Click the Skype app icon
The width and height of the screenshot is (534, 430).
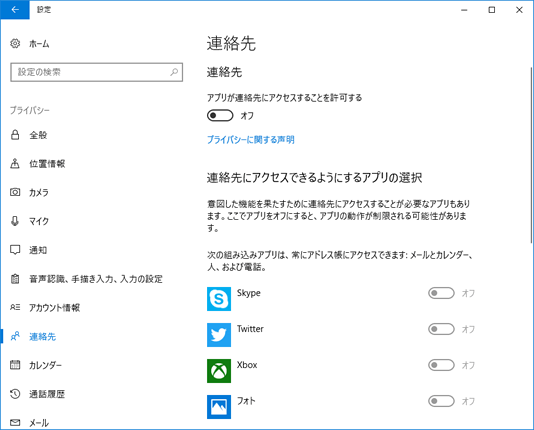[219, 299]
